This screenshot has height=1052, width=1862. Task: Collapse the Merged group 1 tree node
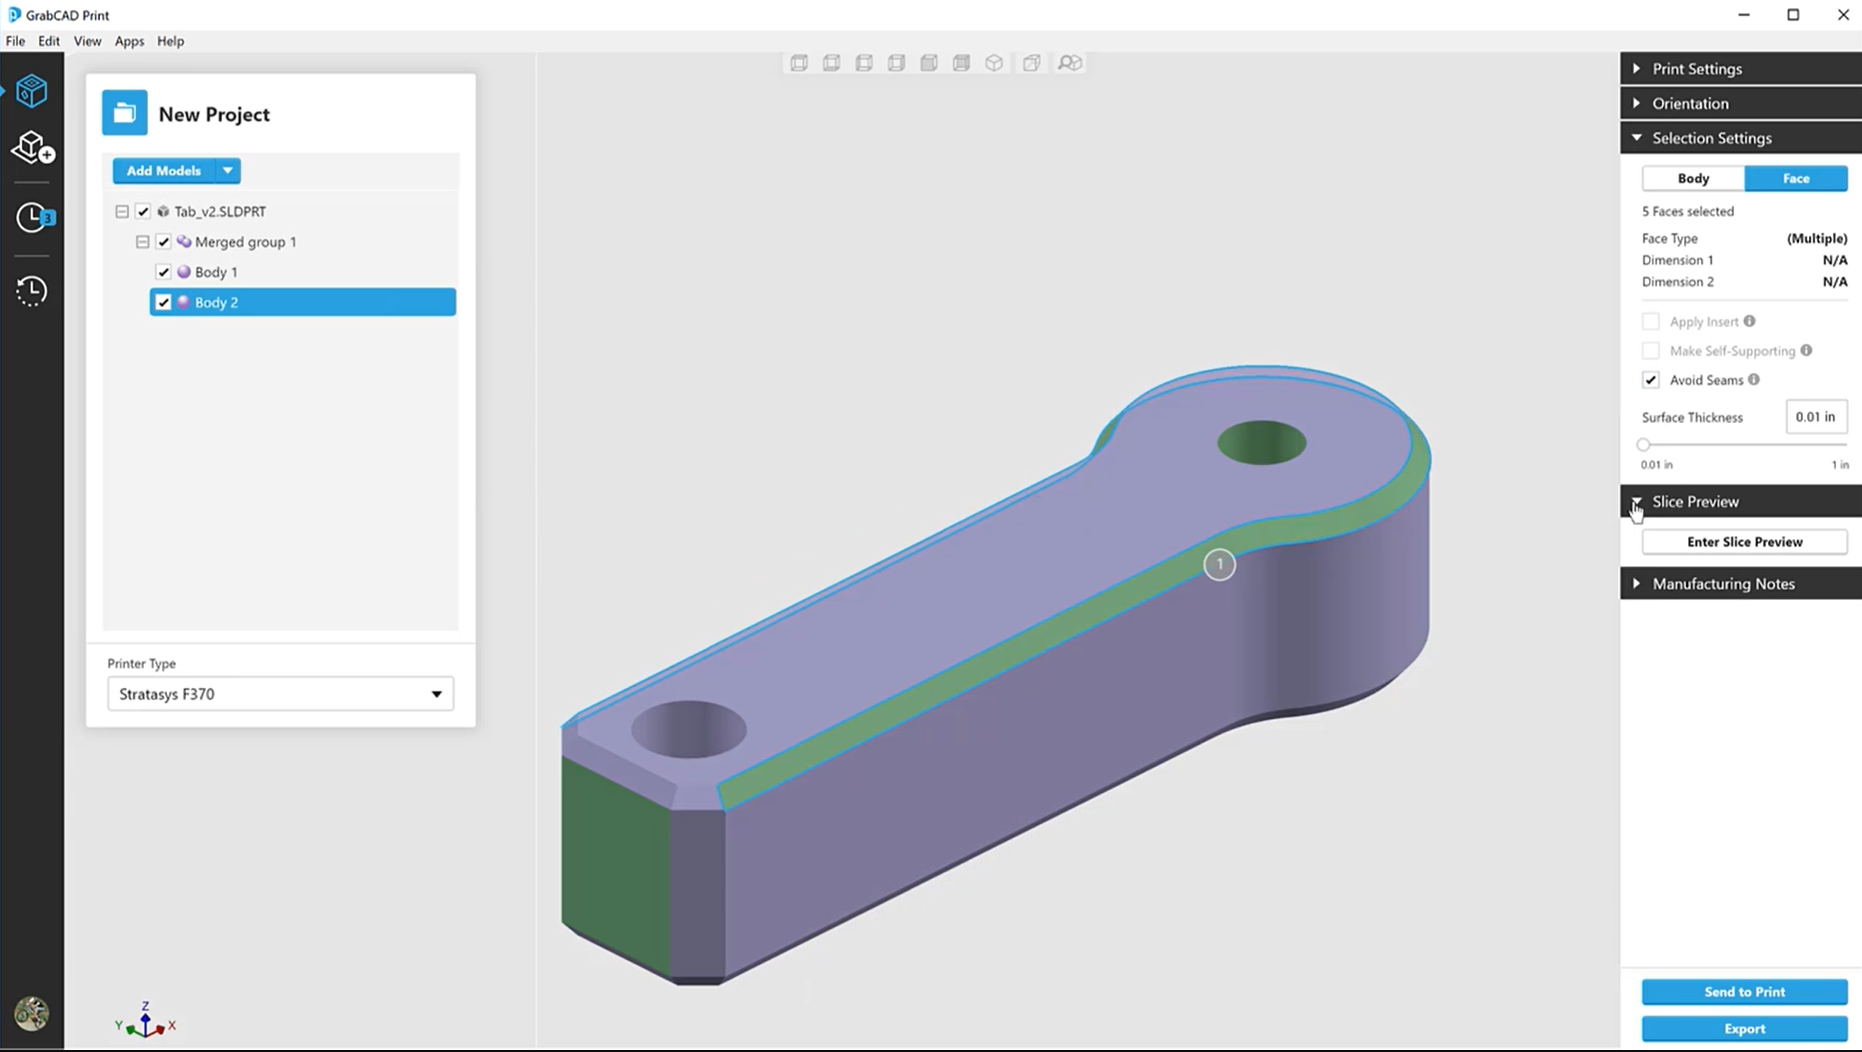[142, 241]
